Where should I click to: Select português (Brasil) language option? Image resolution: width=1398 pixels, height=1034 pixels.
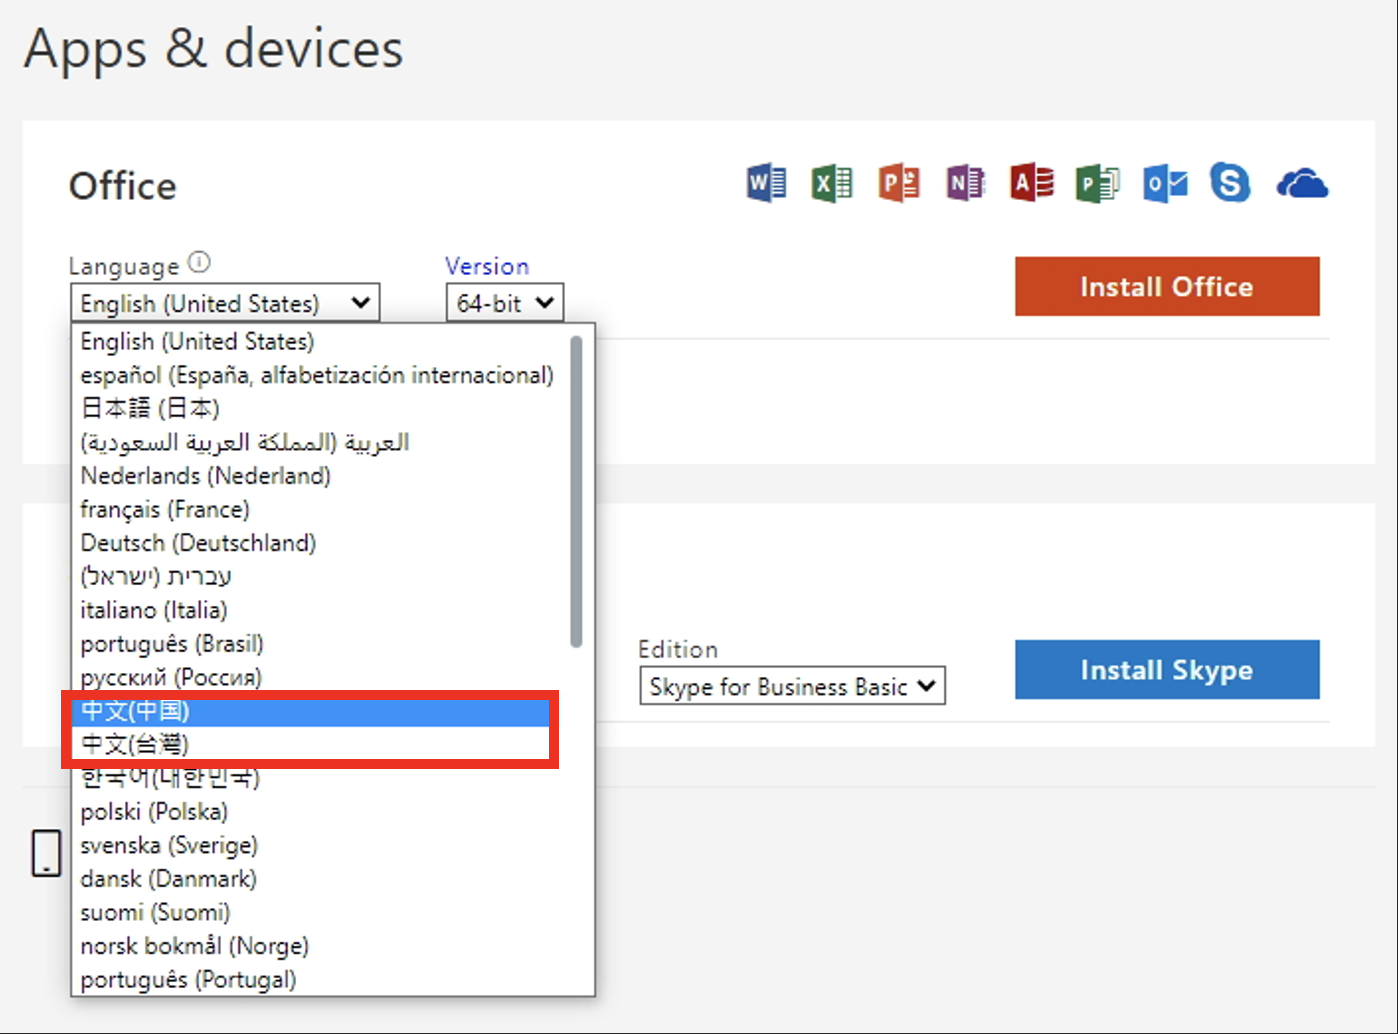tap(320, 643)
